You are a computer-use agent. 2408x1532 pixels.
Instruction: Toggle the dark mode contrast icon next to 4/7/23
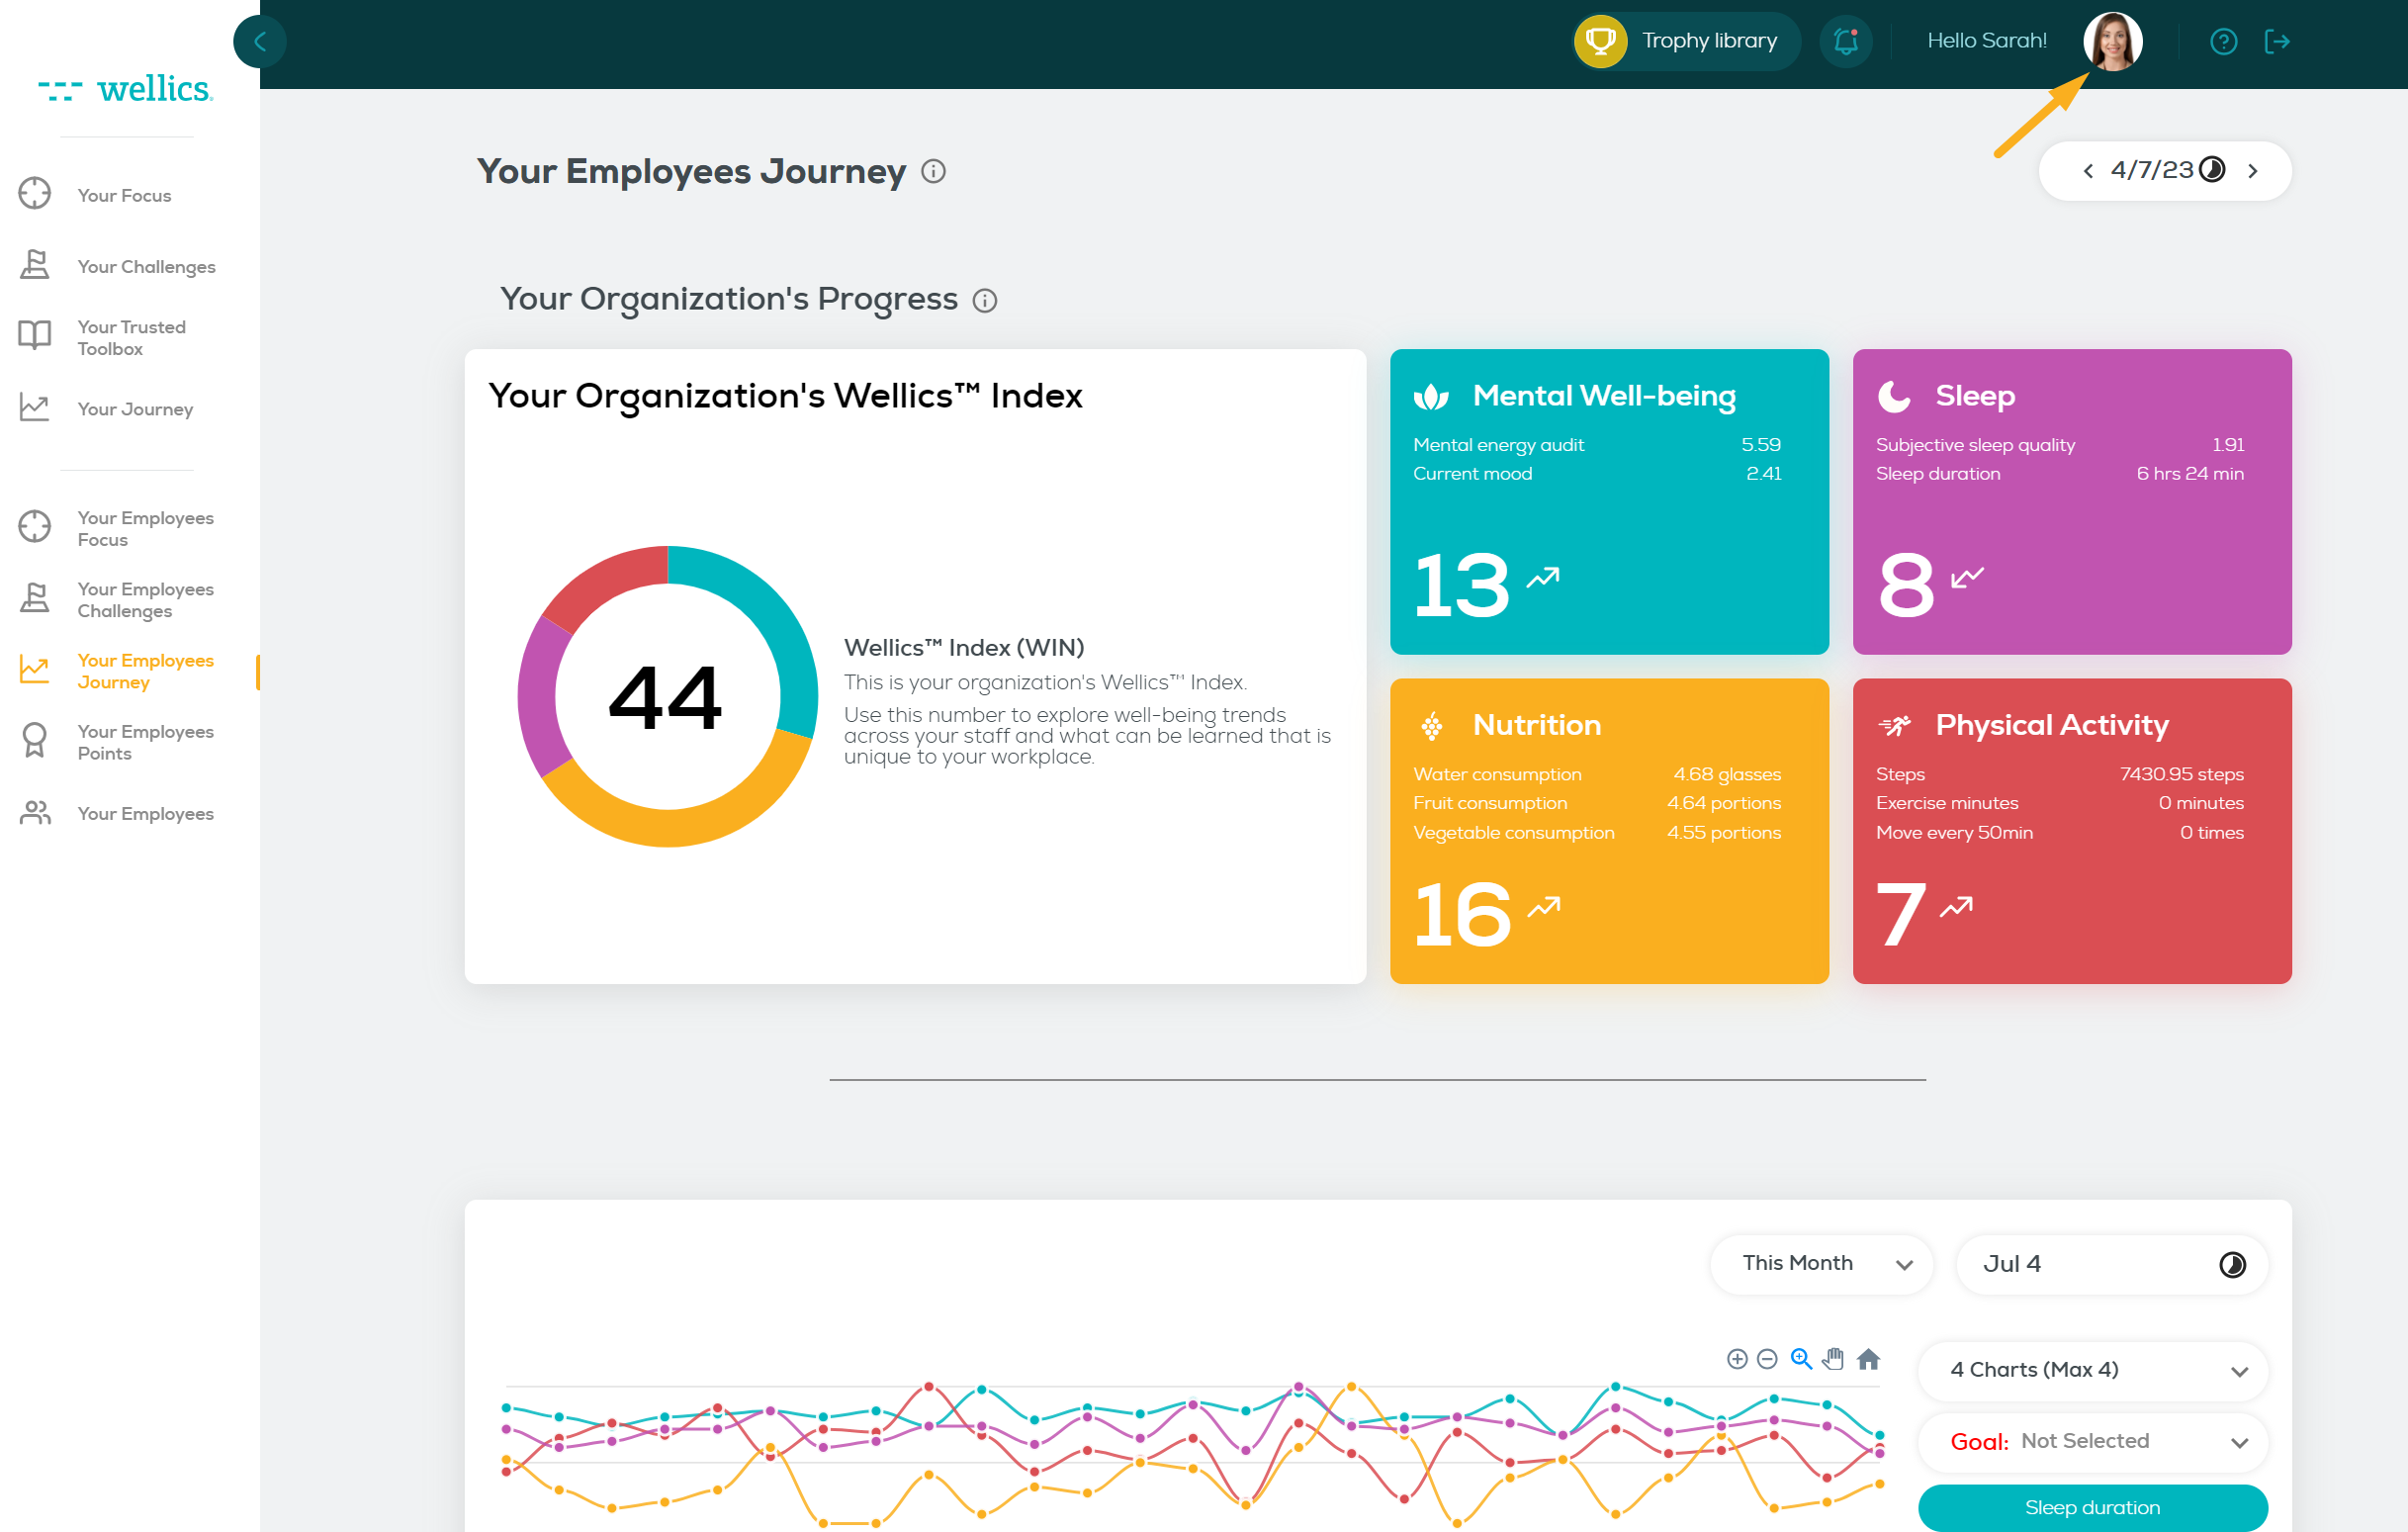tap(2211, 170)
